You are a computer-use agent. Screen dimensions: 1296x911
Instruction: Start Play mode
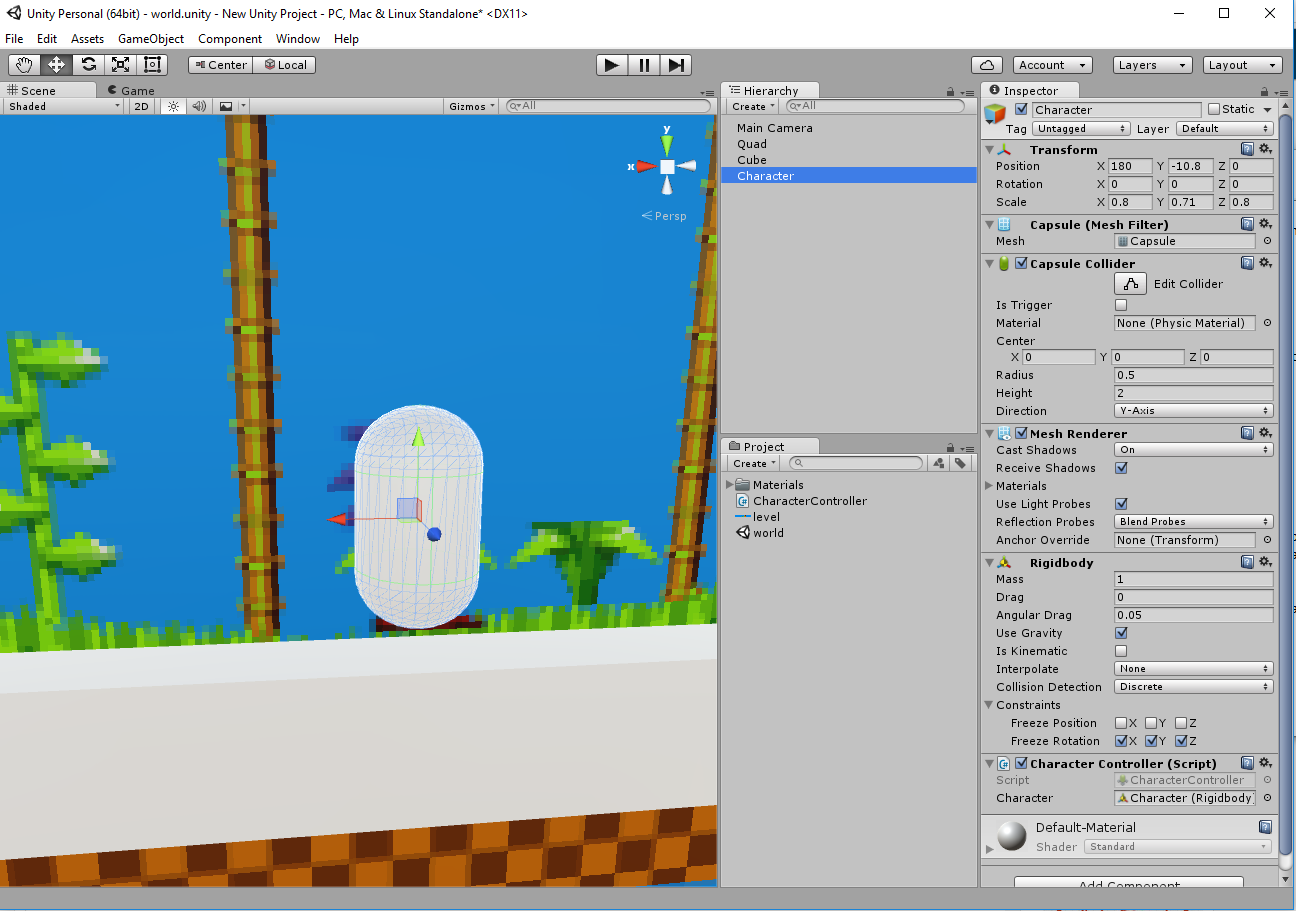pos(612,65)
